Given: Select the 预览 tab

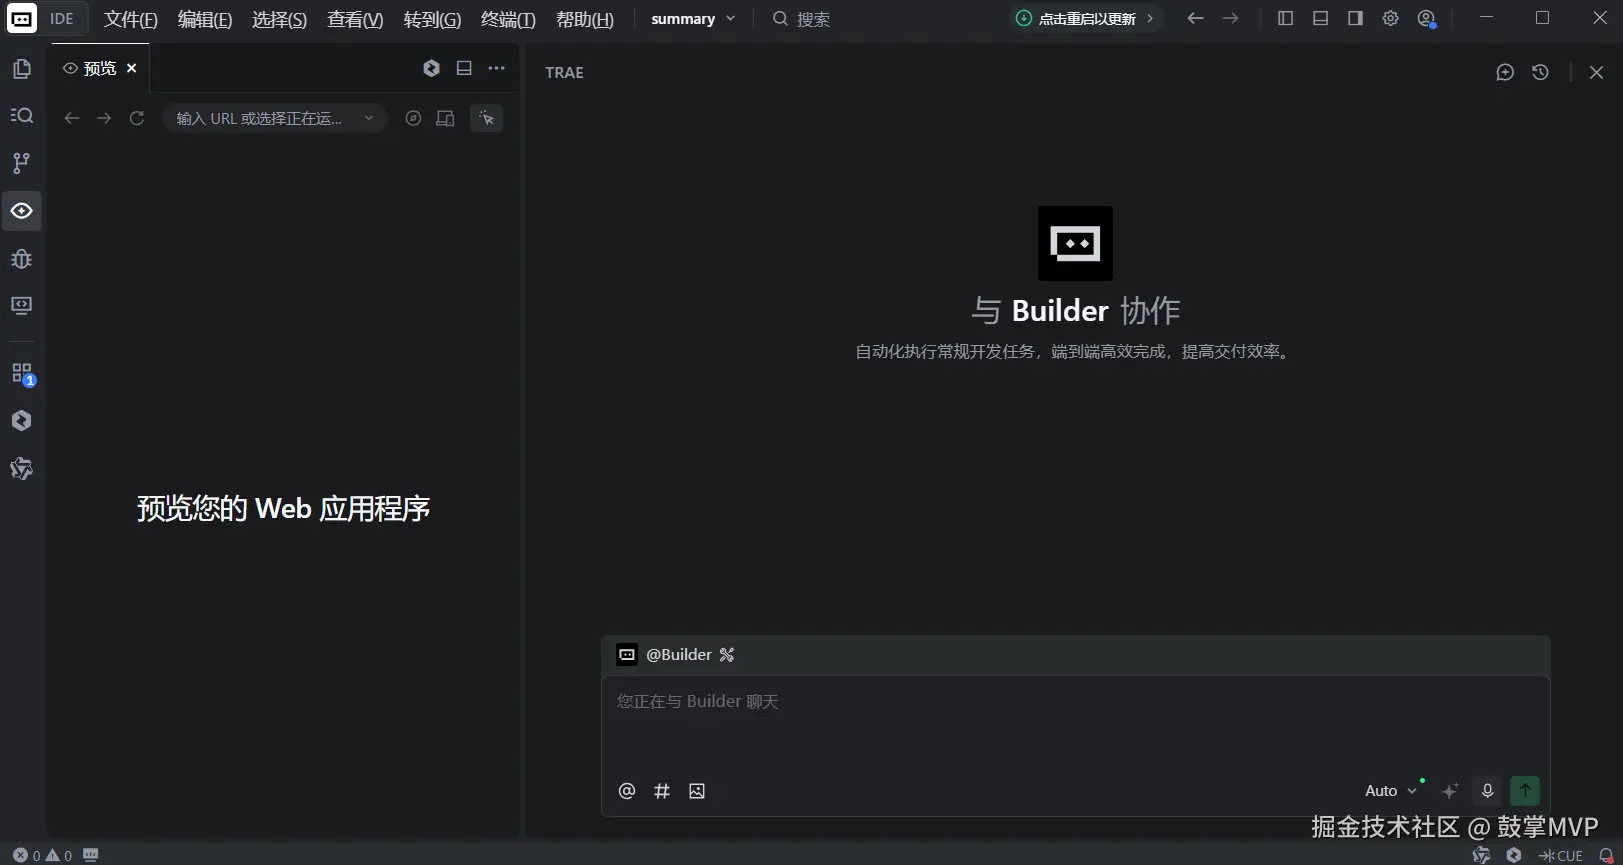Looking at the screenshot, I should [x=99, y=68].
